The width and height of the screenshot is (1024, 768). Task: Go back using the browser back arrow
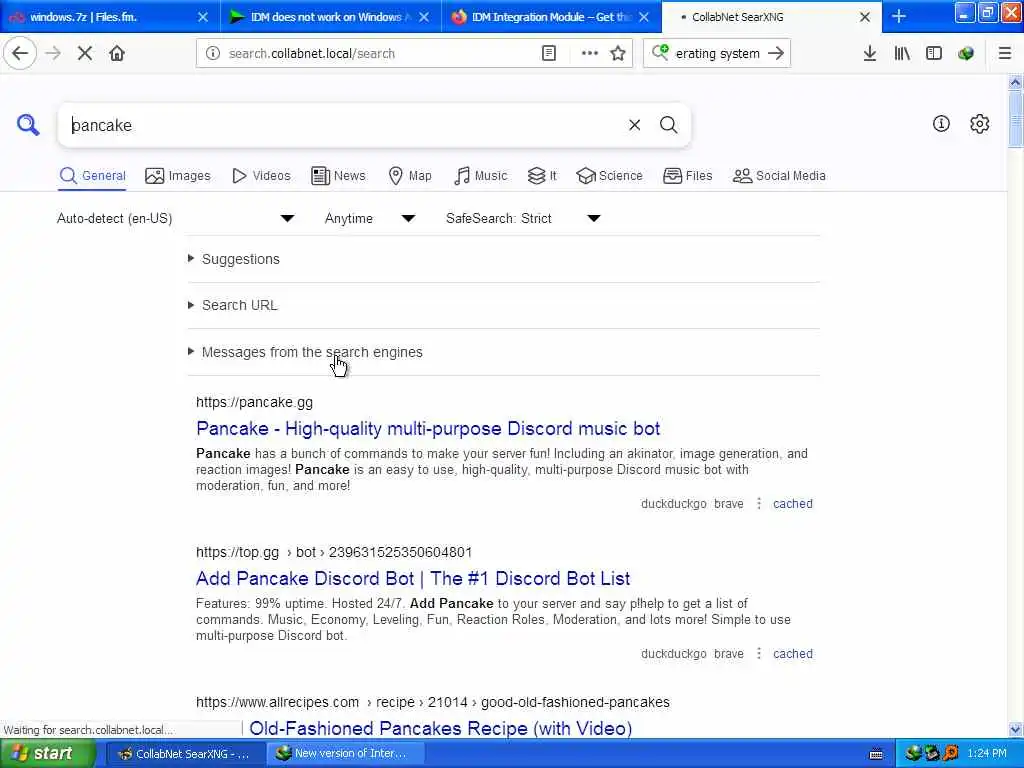[20, 53]
